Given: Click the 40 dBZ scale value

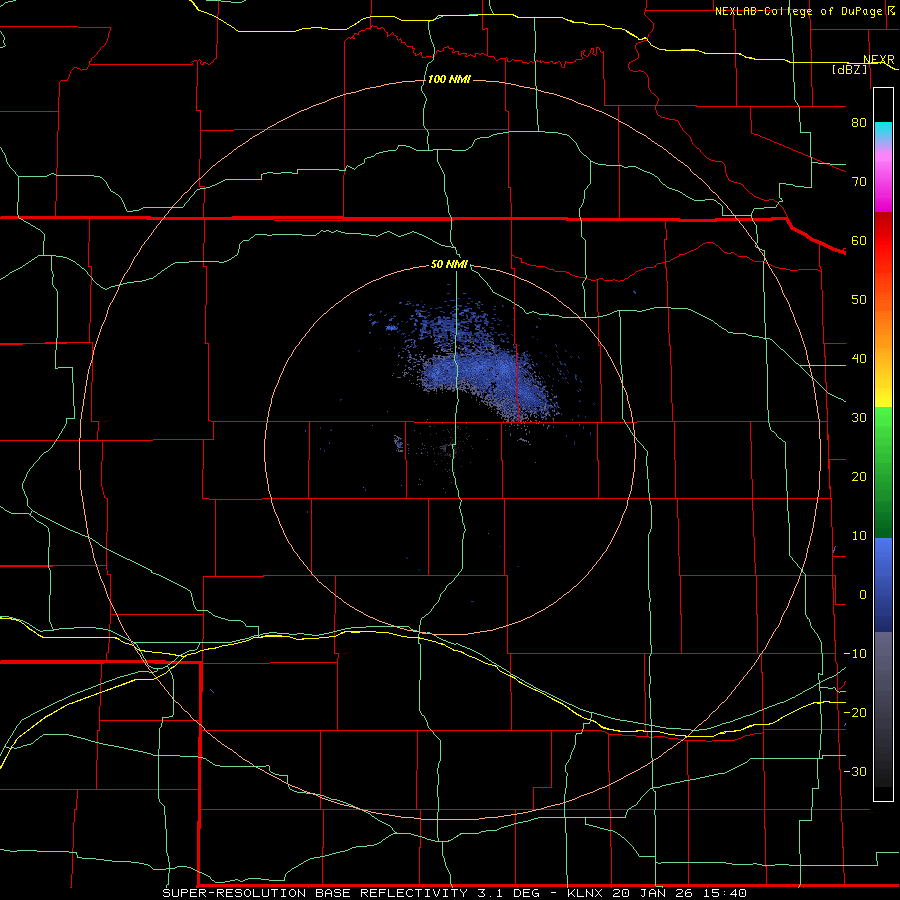Looking at the screenshot, I should click(x=859, y=359).
